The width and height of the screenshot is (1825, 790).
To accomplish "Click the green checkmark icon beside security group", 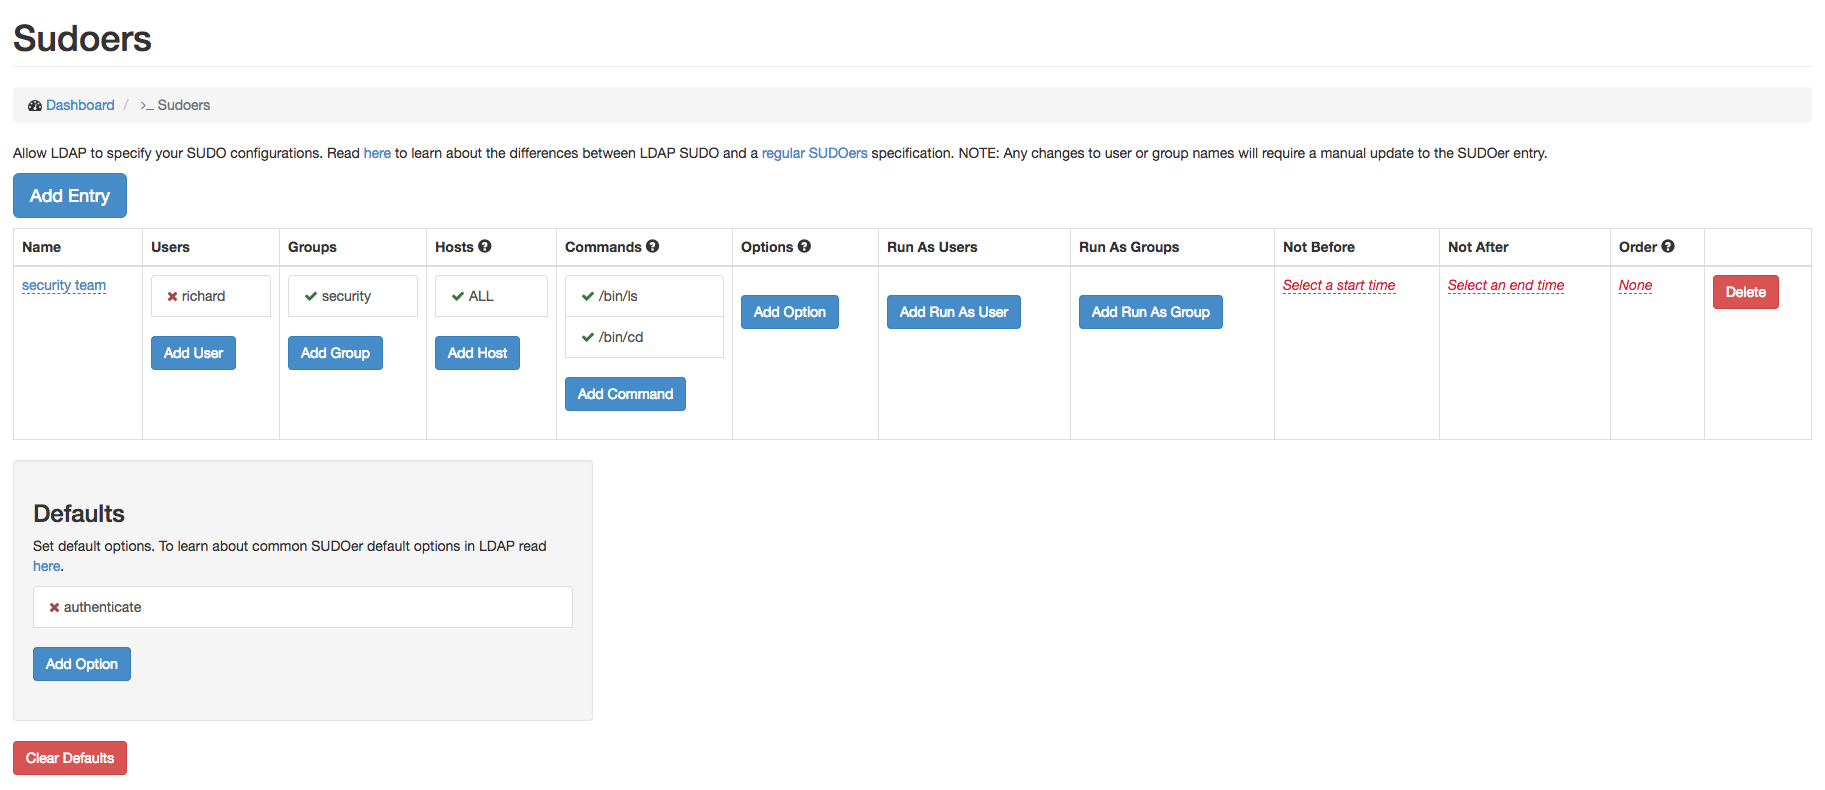I will (x=311, y=297).
